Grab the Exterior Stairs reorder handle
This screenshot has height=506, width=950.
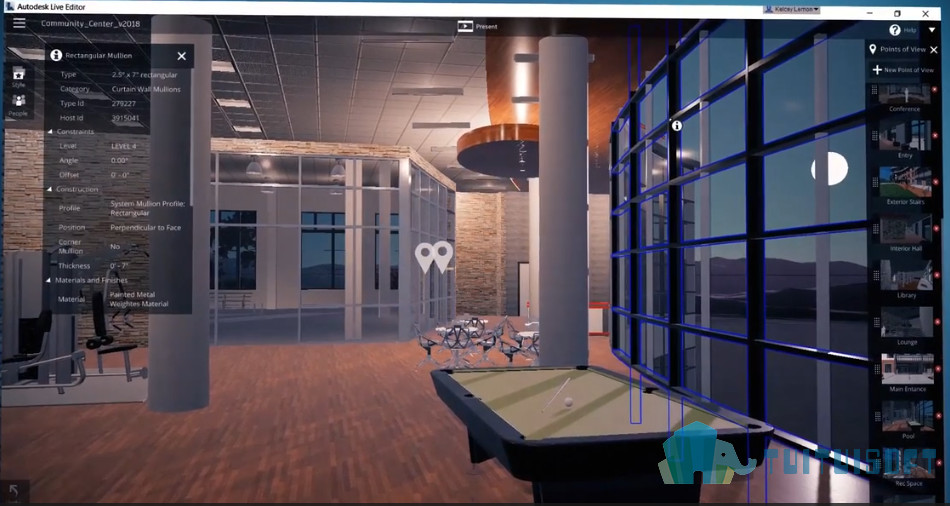875,182
